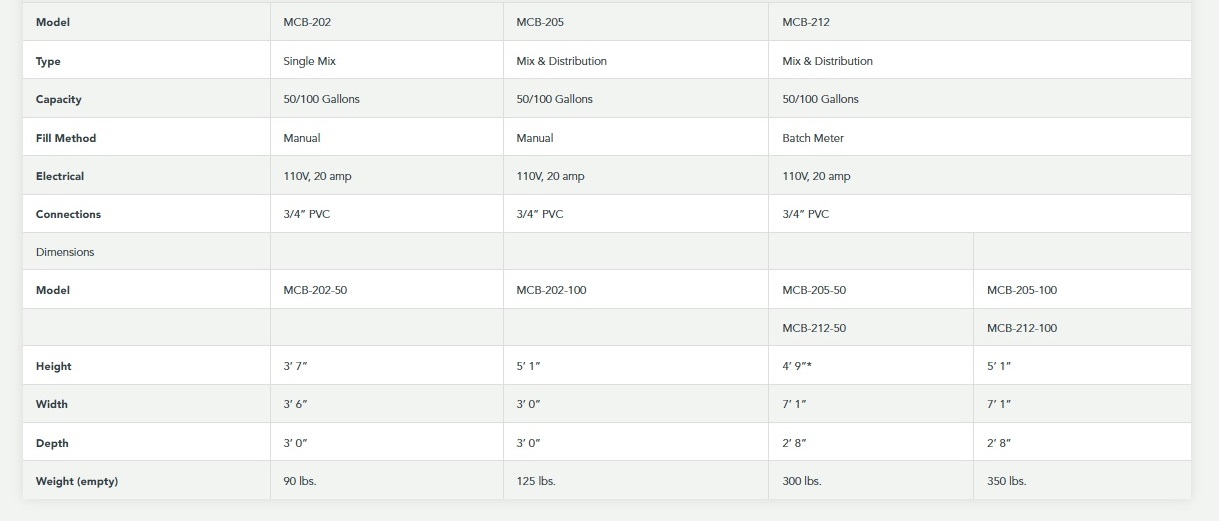Click the Batch Meter fill method cell
Screen dimensions: 1219x521
[813, 138]
